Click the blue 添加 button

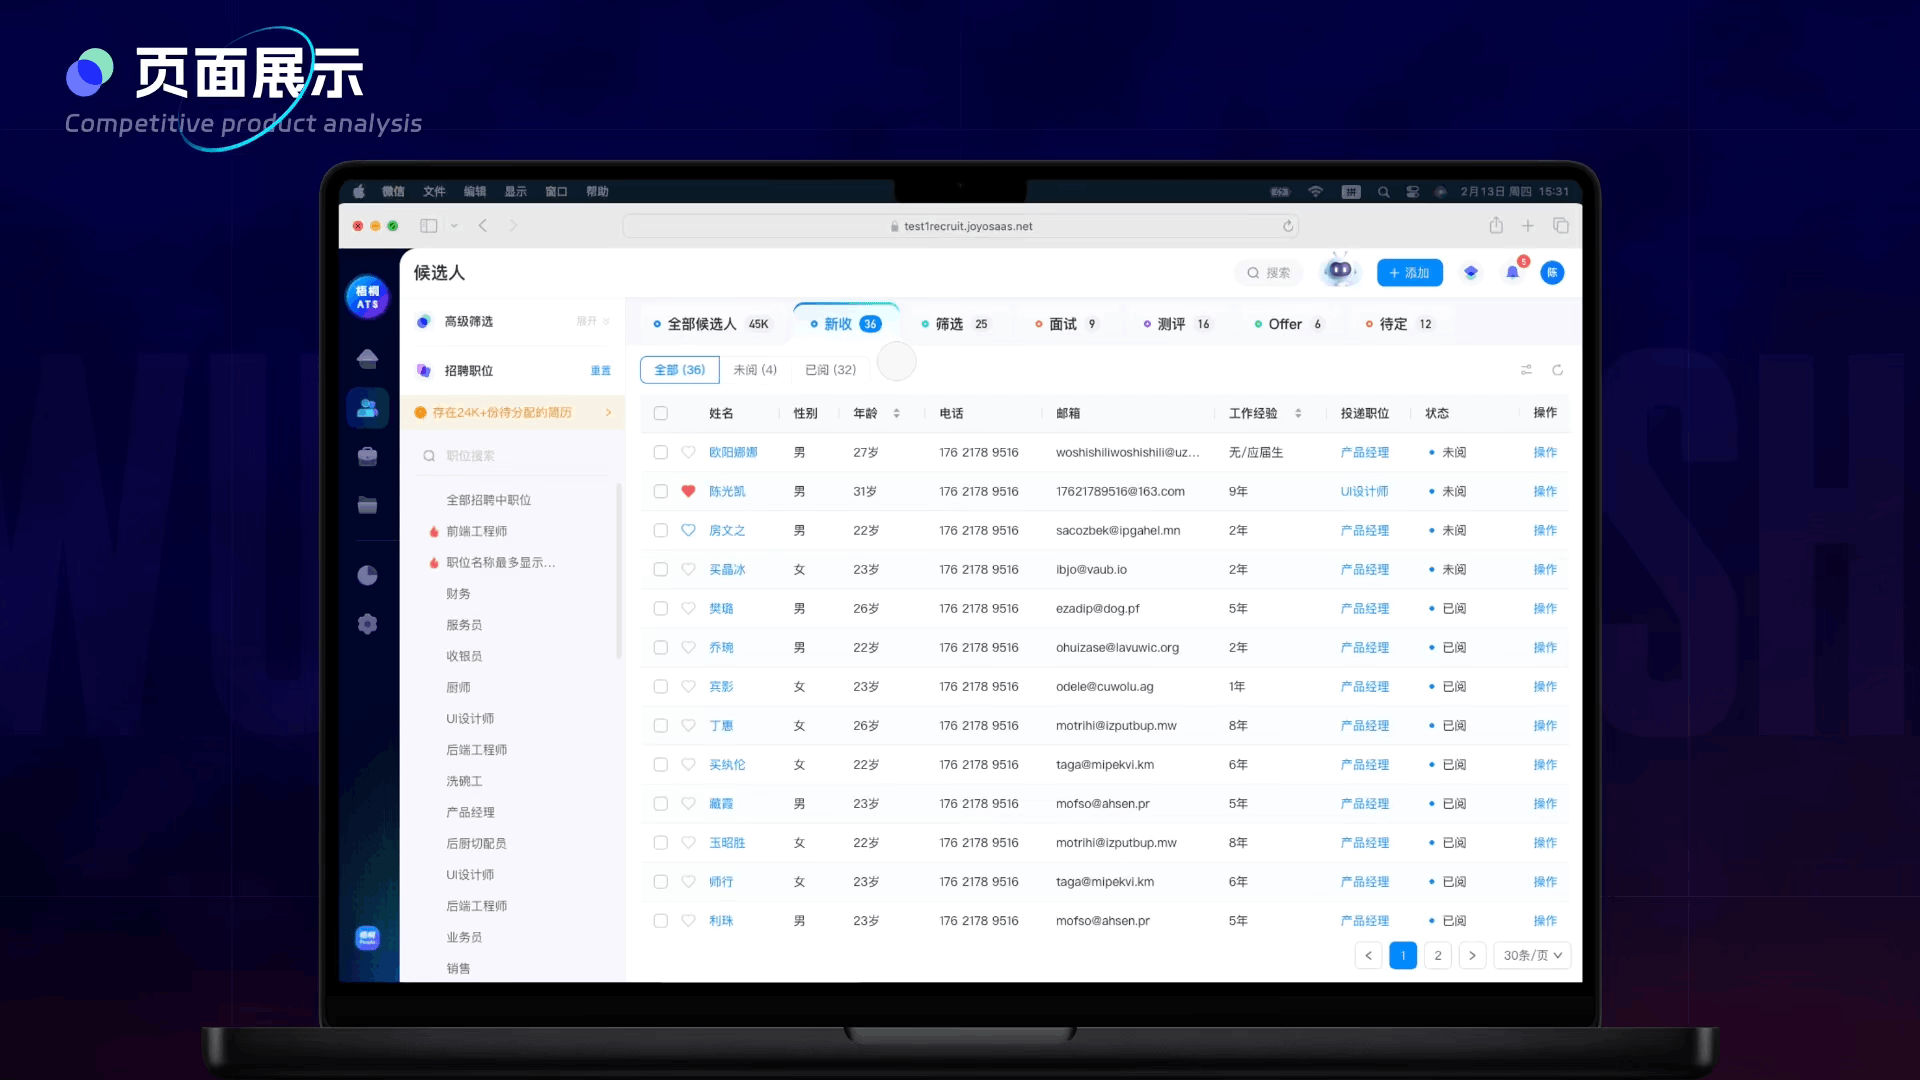coord(1409,273)
